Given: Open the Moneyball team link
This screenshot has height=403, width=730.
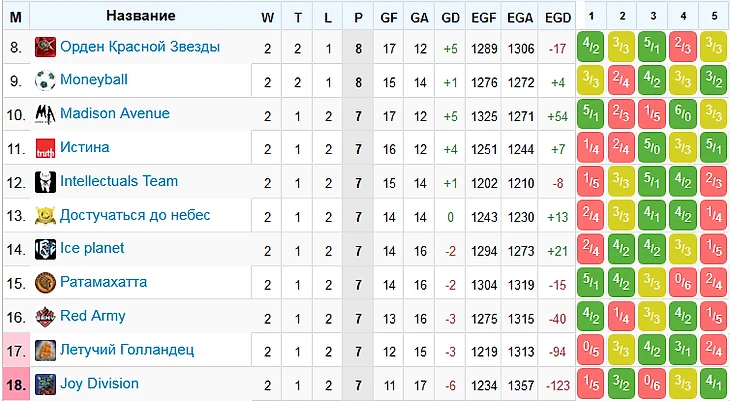Looking at the screenshot, I should click(x=94, y=80).
